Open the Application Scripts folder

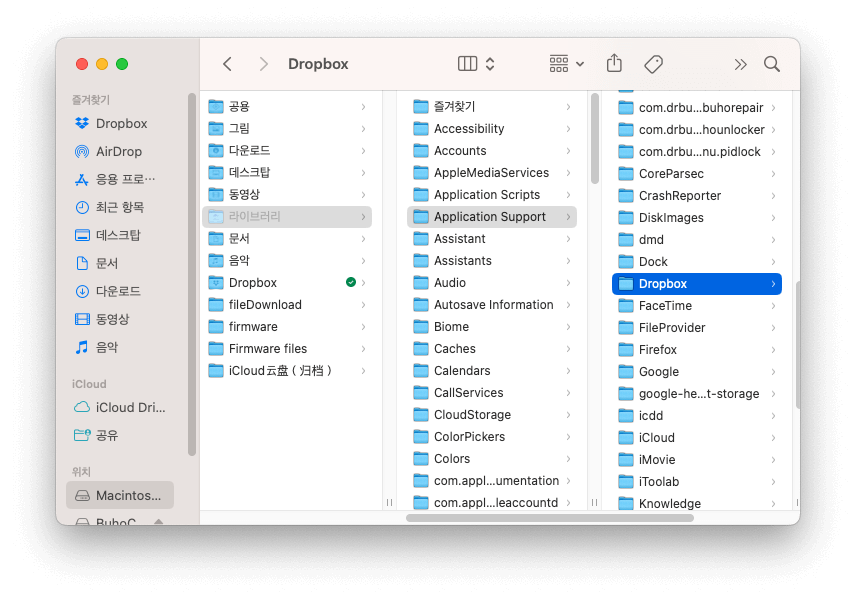492,195
